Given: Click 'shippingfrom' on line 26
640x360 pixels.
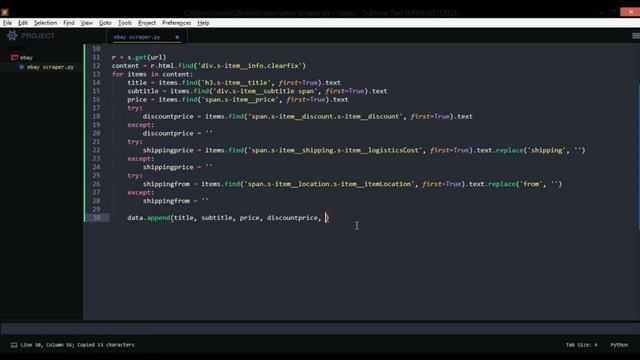Looking at the screenshot, I should (x=166, y=184).
